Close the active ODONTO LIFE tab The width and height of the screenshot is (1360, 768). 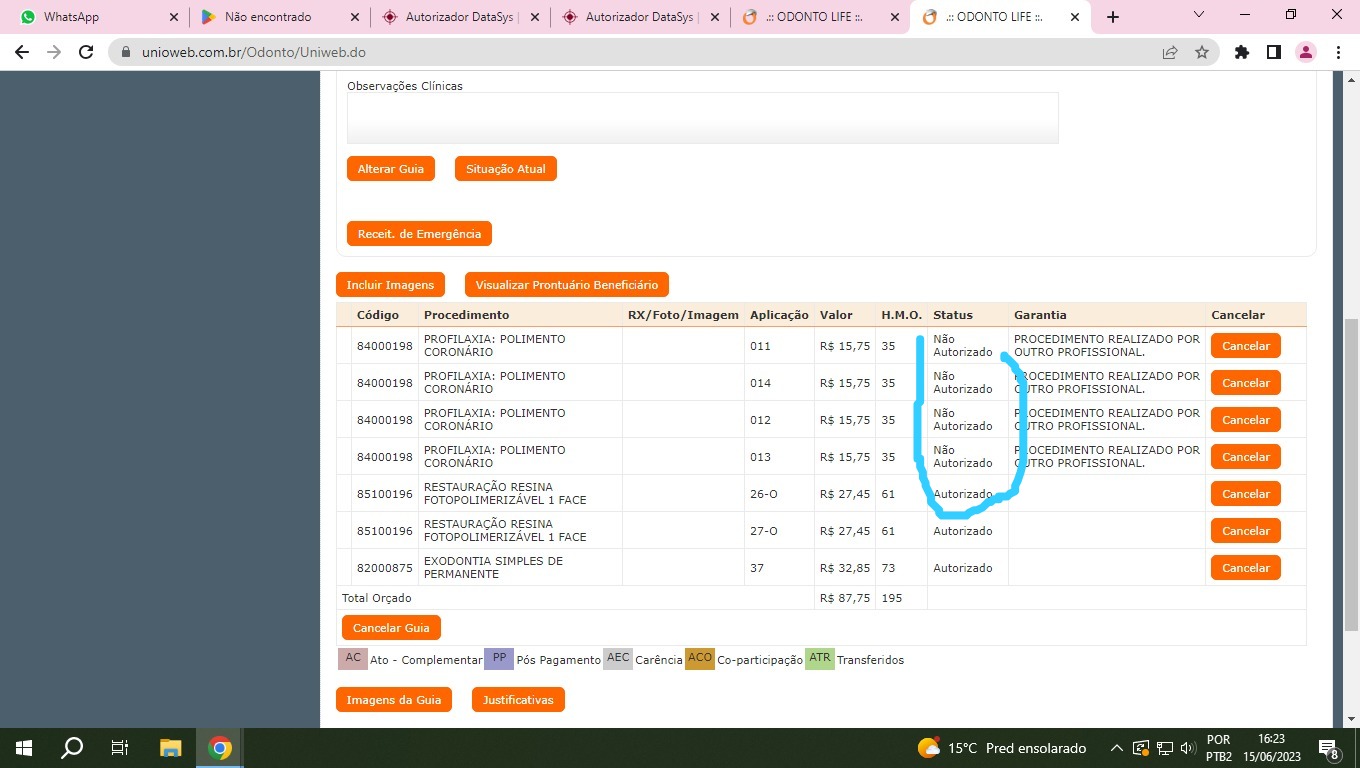coord(1075,17)
